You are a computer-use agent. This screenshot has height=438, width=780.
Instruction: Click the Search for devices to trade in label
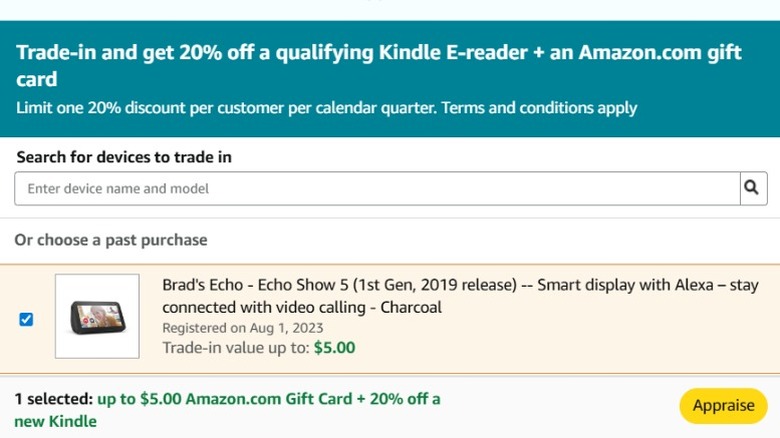(x=123, y=157)
